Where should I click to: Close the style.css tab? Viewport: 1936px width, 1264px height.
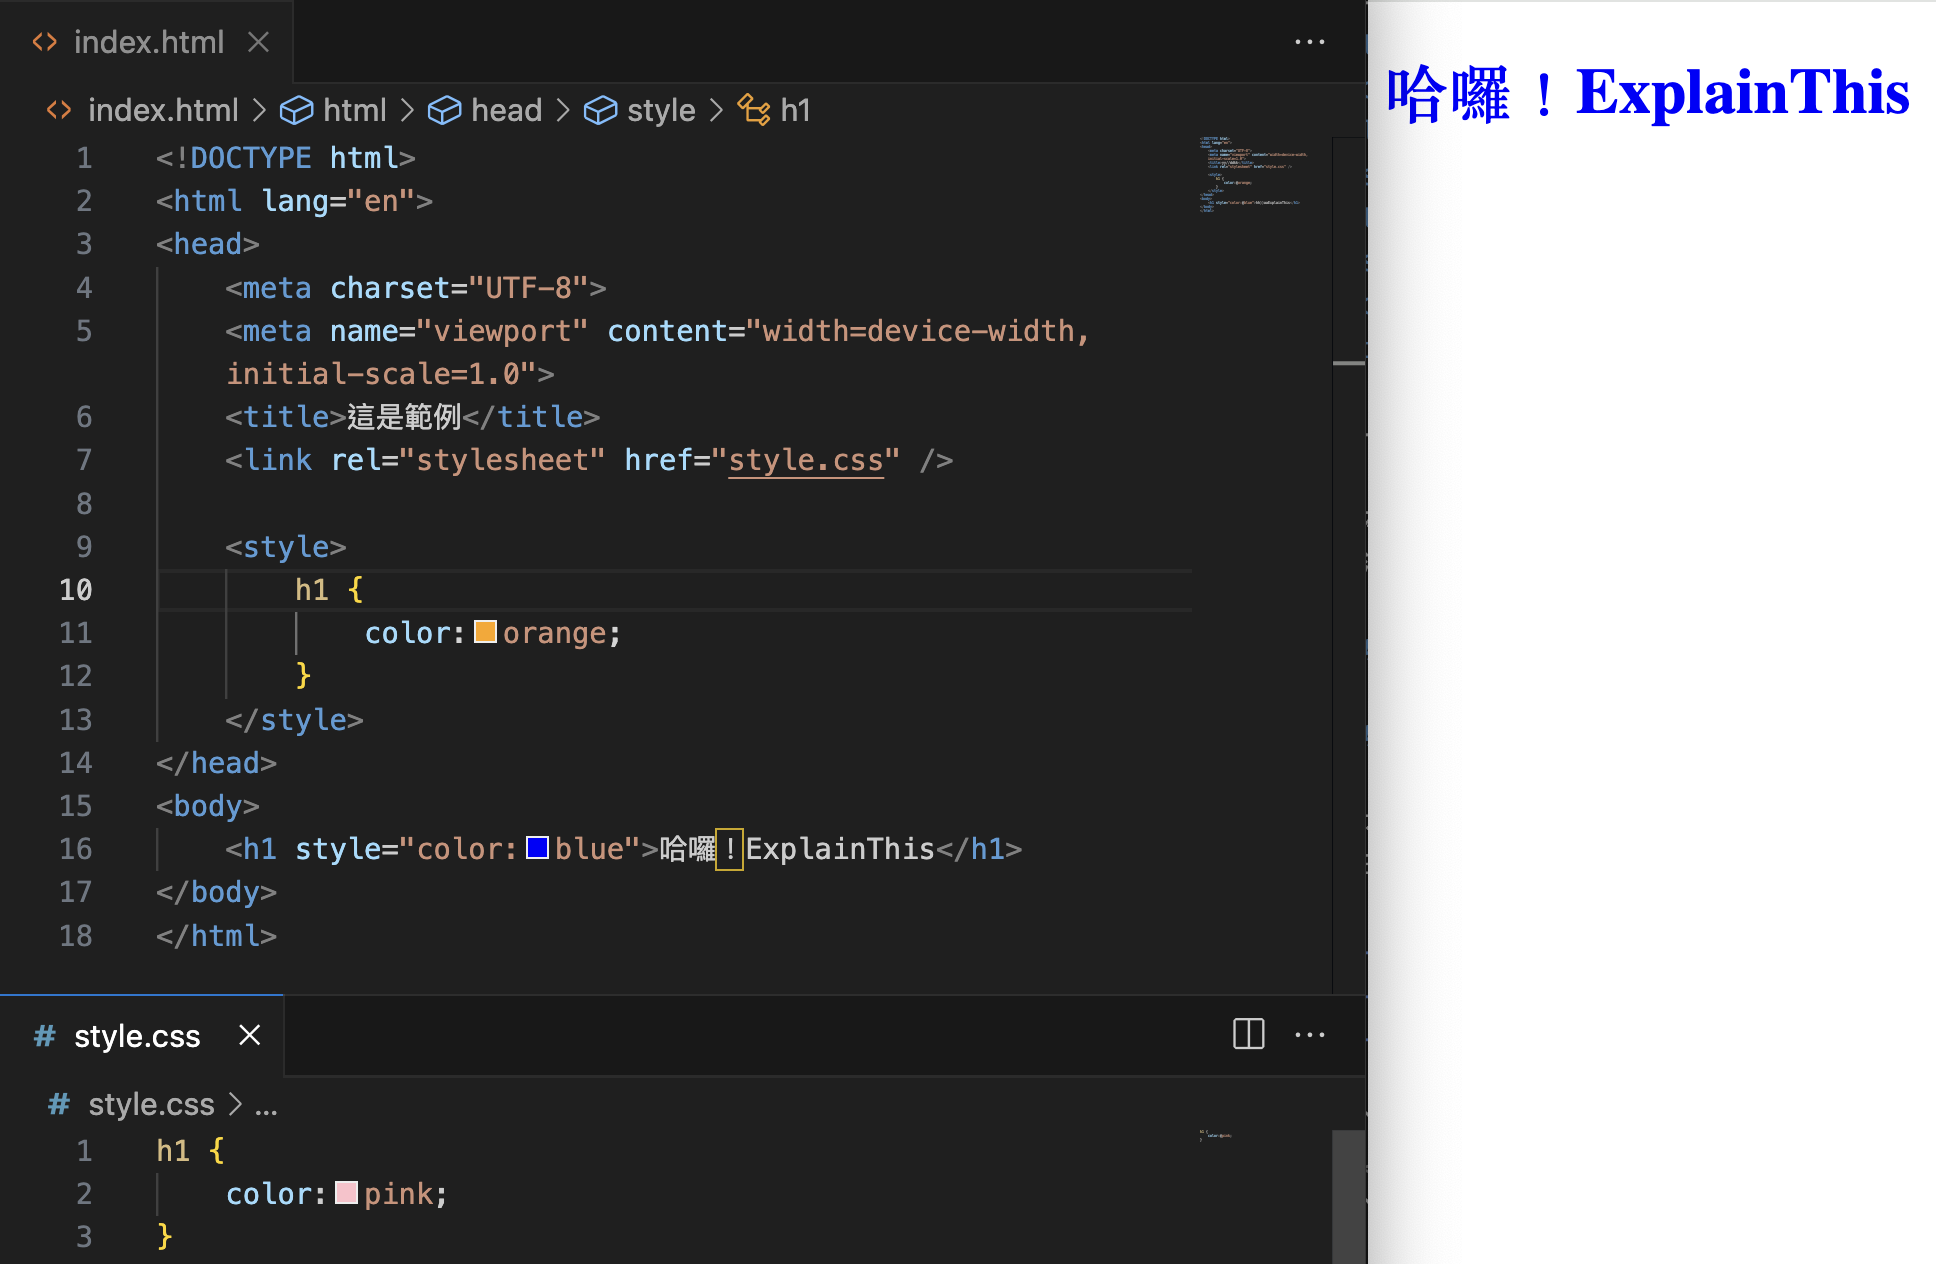coord(249,1036)
